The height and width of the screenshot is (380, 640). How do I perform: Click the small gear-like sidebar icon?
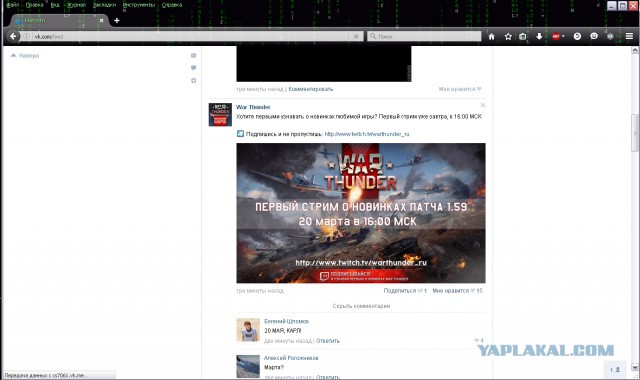pyautogui.click(x=193, y=80)
